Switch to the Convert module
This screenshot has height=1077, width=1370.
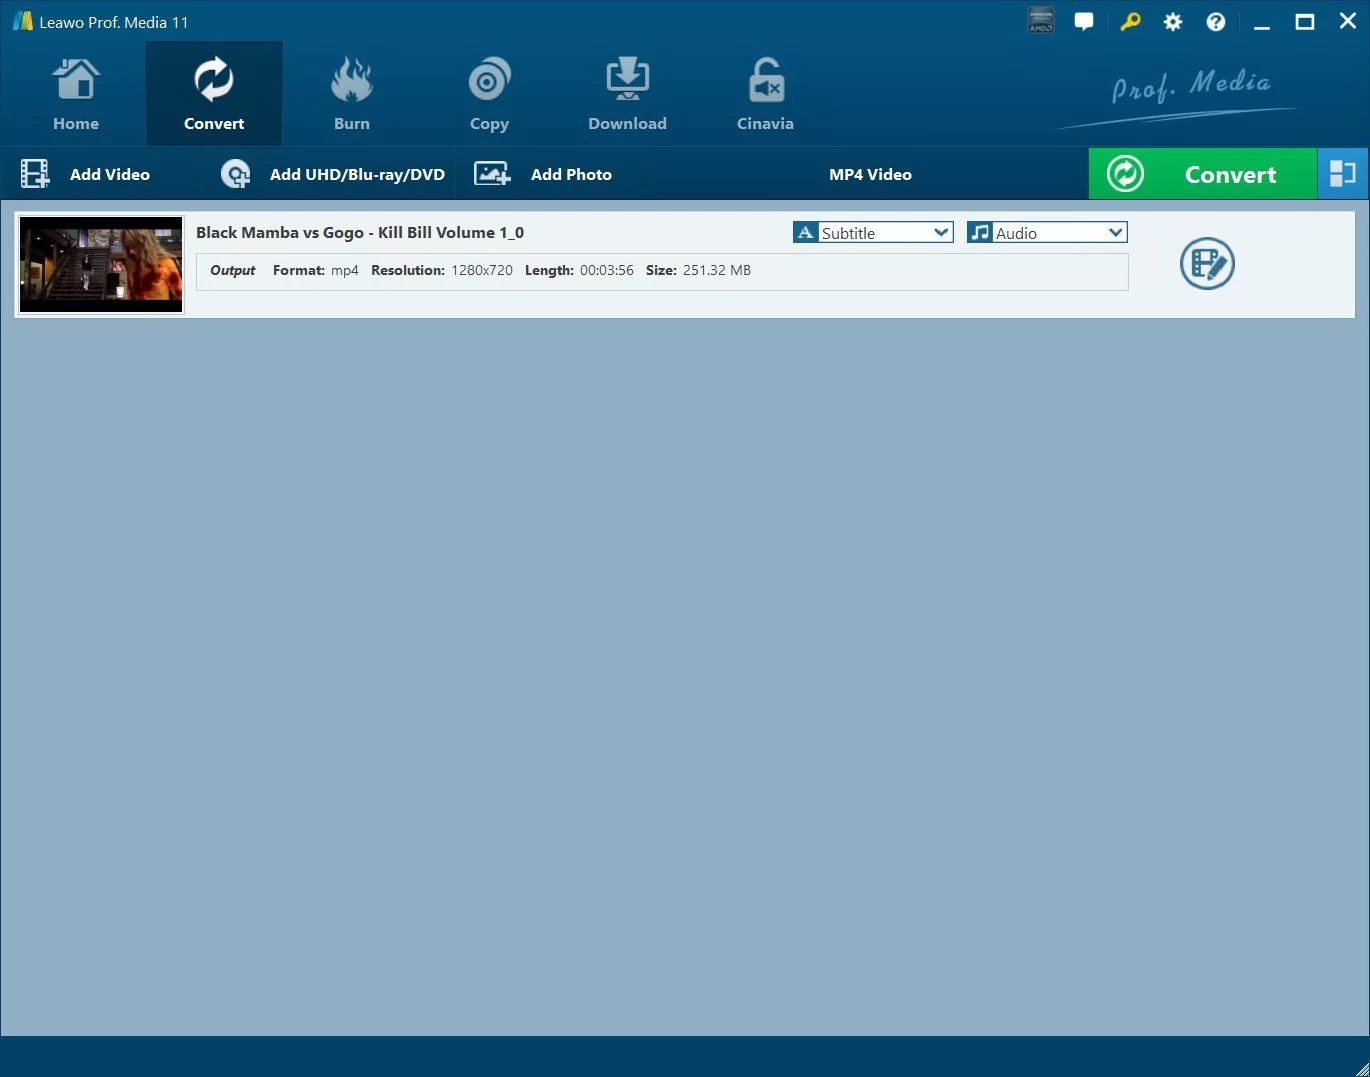[x=214, y=94]
